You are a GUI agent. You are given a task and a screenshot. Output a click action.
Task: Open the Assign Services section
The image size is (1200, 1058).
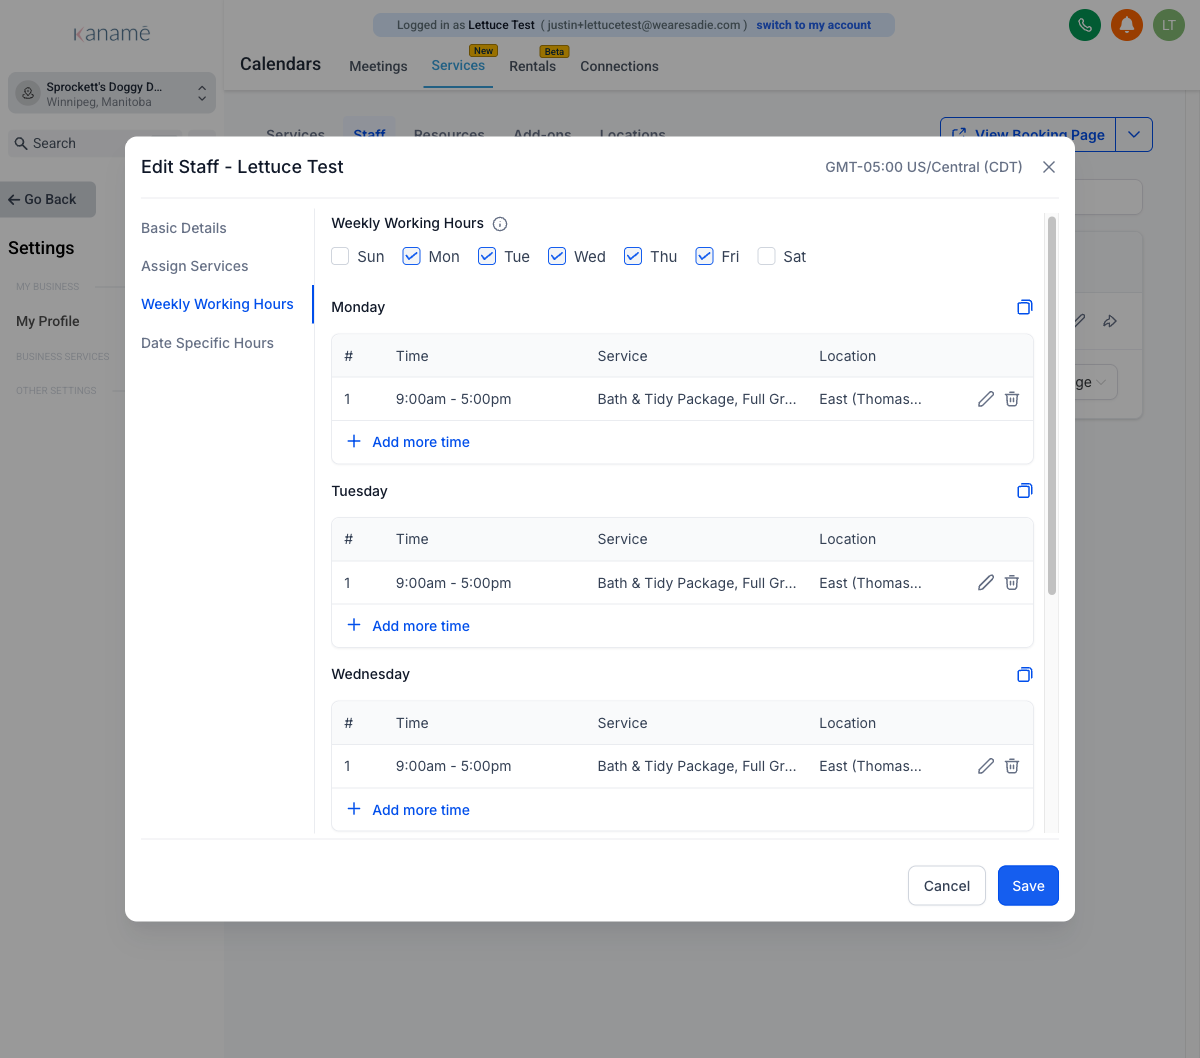tap(195, 266)
